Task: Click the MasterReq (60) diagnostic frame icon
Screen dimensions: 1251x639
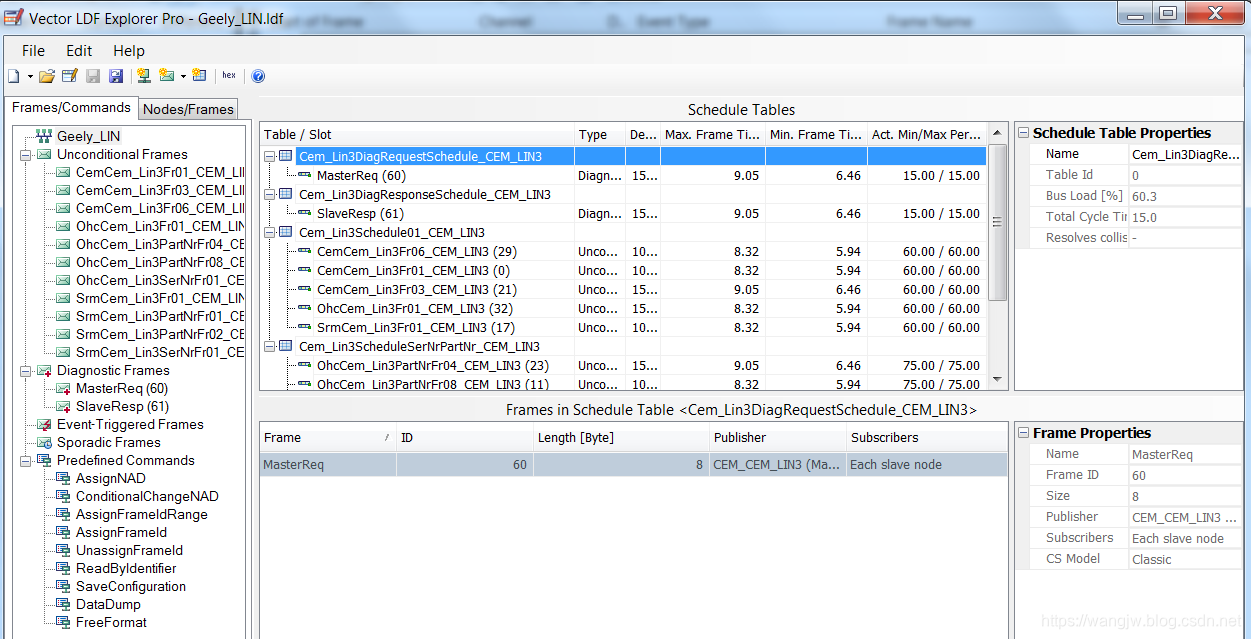Action: point(63,389)
